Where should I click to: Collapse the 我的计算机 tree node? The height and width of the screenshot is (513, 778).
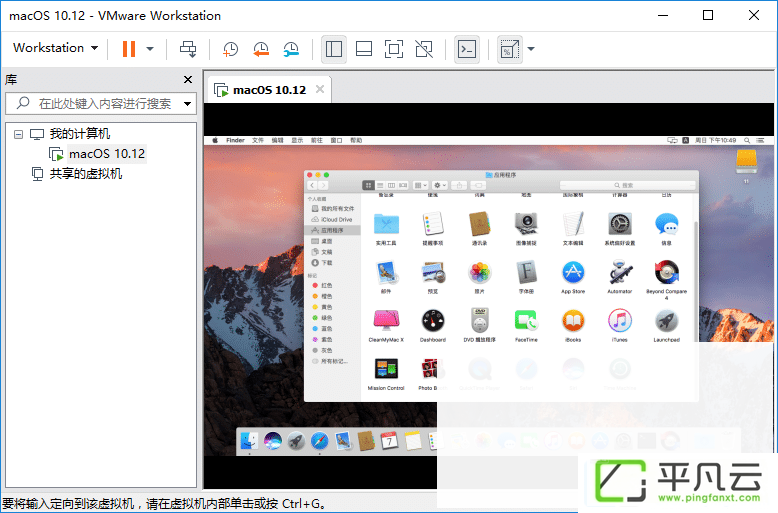click(18, 134)
